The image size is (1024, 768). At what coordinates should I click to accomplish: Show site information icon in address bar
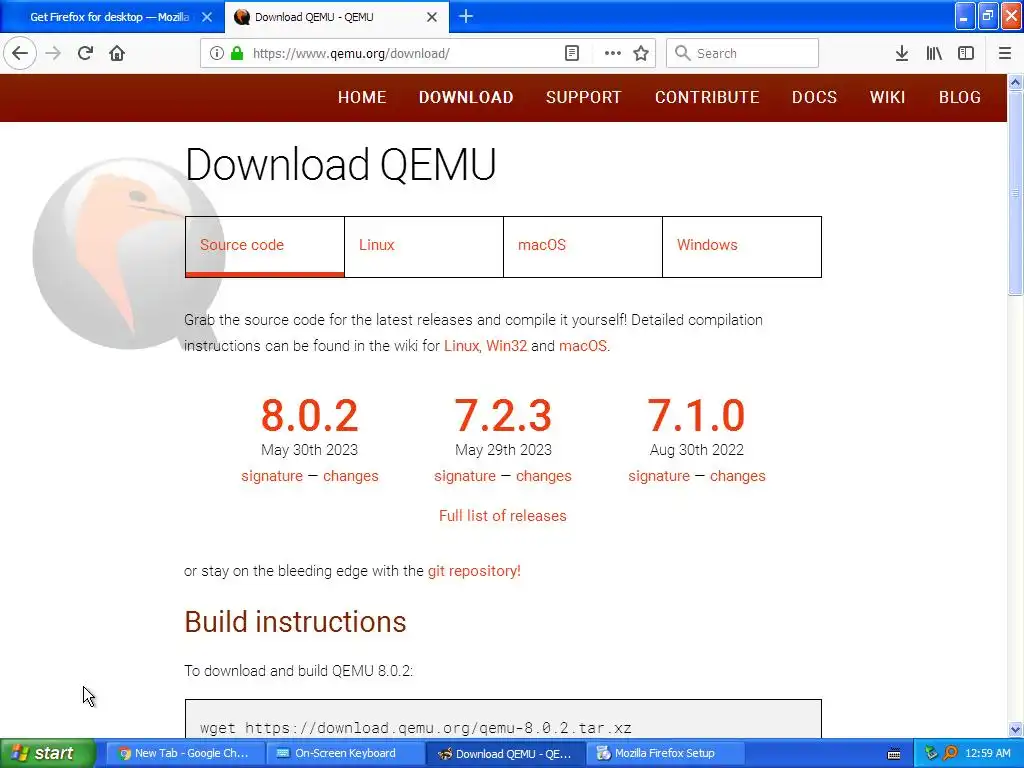(216, 53)
